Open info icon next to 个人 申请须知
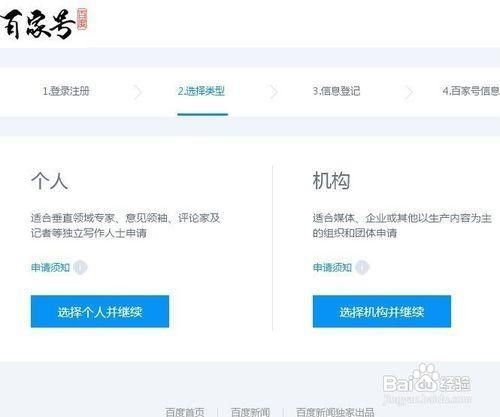 (x=80, y=267)
